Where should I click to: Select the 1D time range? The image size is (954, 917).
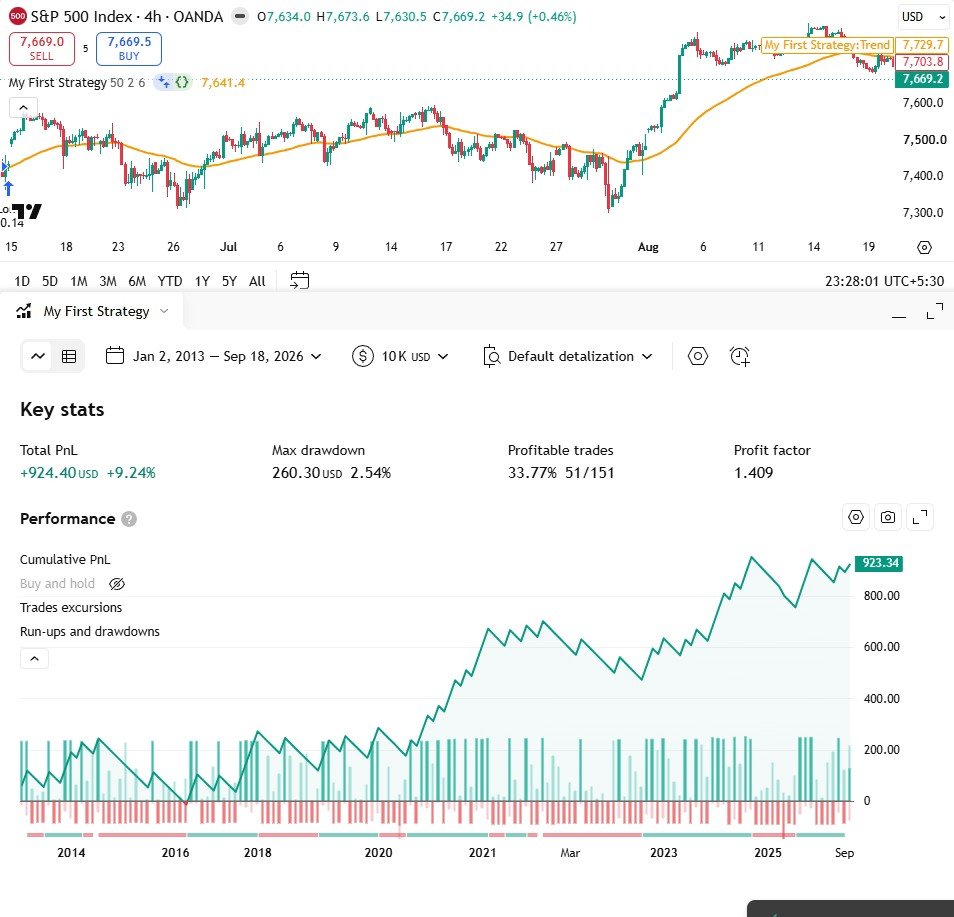(x=22, y=281)
